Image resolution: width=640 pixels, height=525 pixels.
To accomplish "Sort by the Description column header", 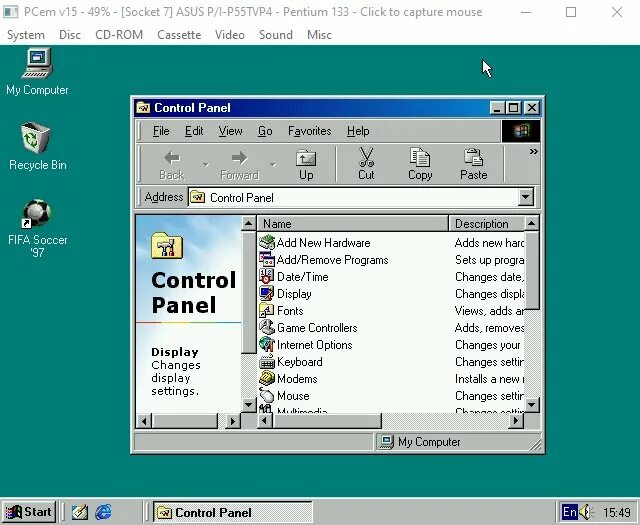I will tap(486, 224).
